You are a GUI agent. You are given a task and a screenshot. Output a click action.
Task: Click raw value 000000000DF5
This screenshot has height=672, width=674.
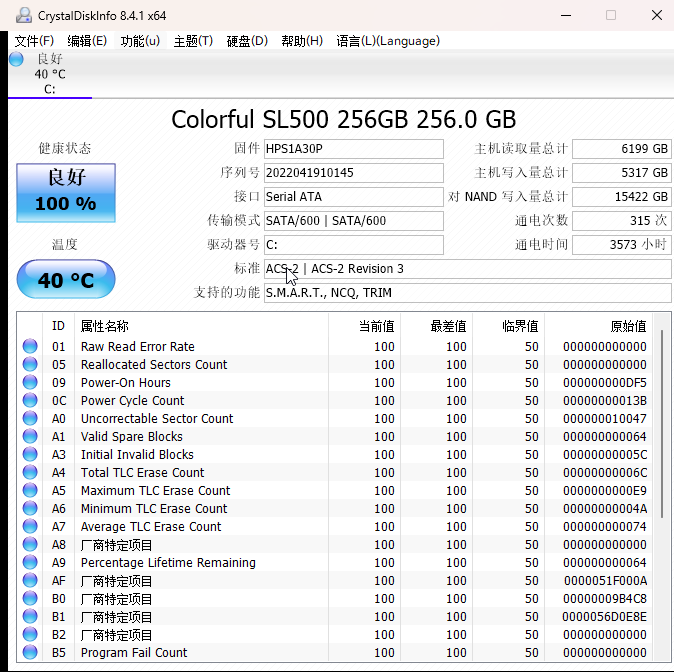pos(604,382)
